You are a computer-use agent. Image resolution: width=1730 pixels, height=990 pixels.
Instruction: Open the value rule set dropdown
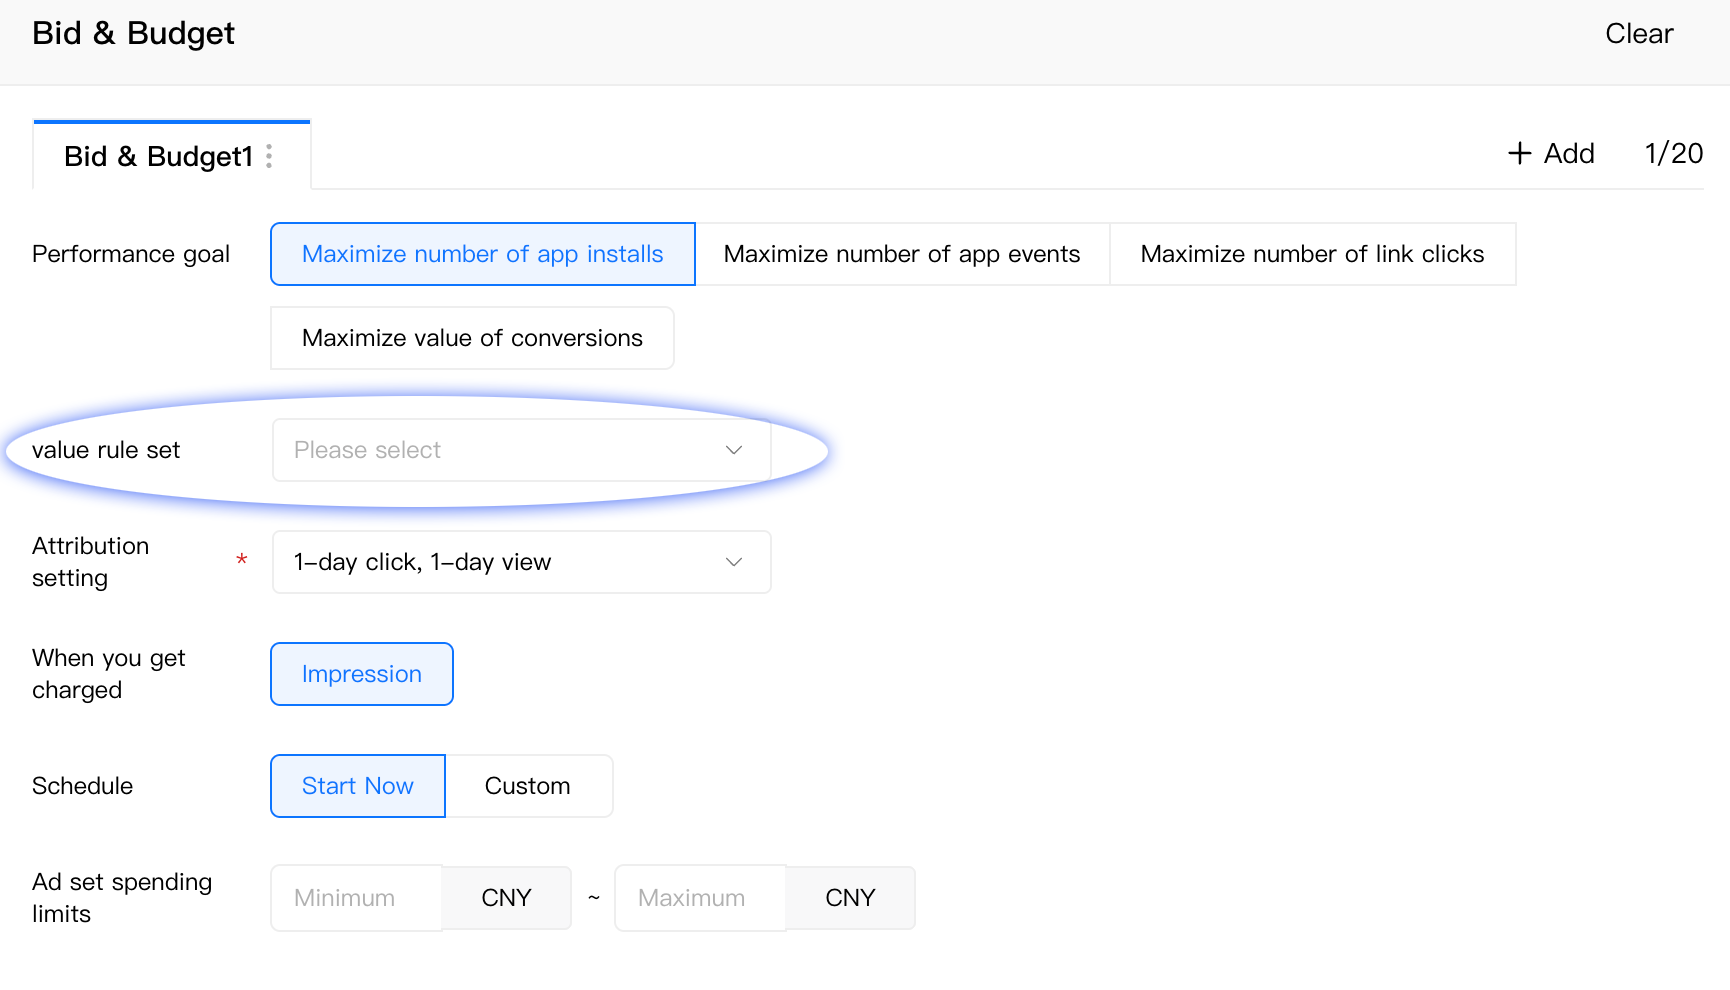coord(500,450)
